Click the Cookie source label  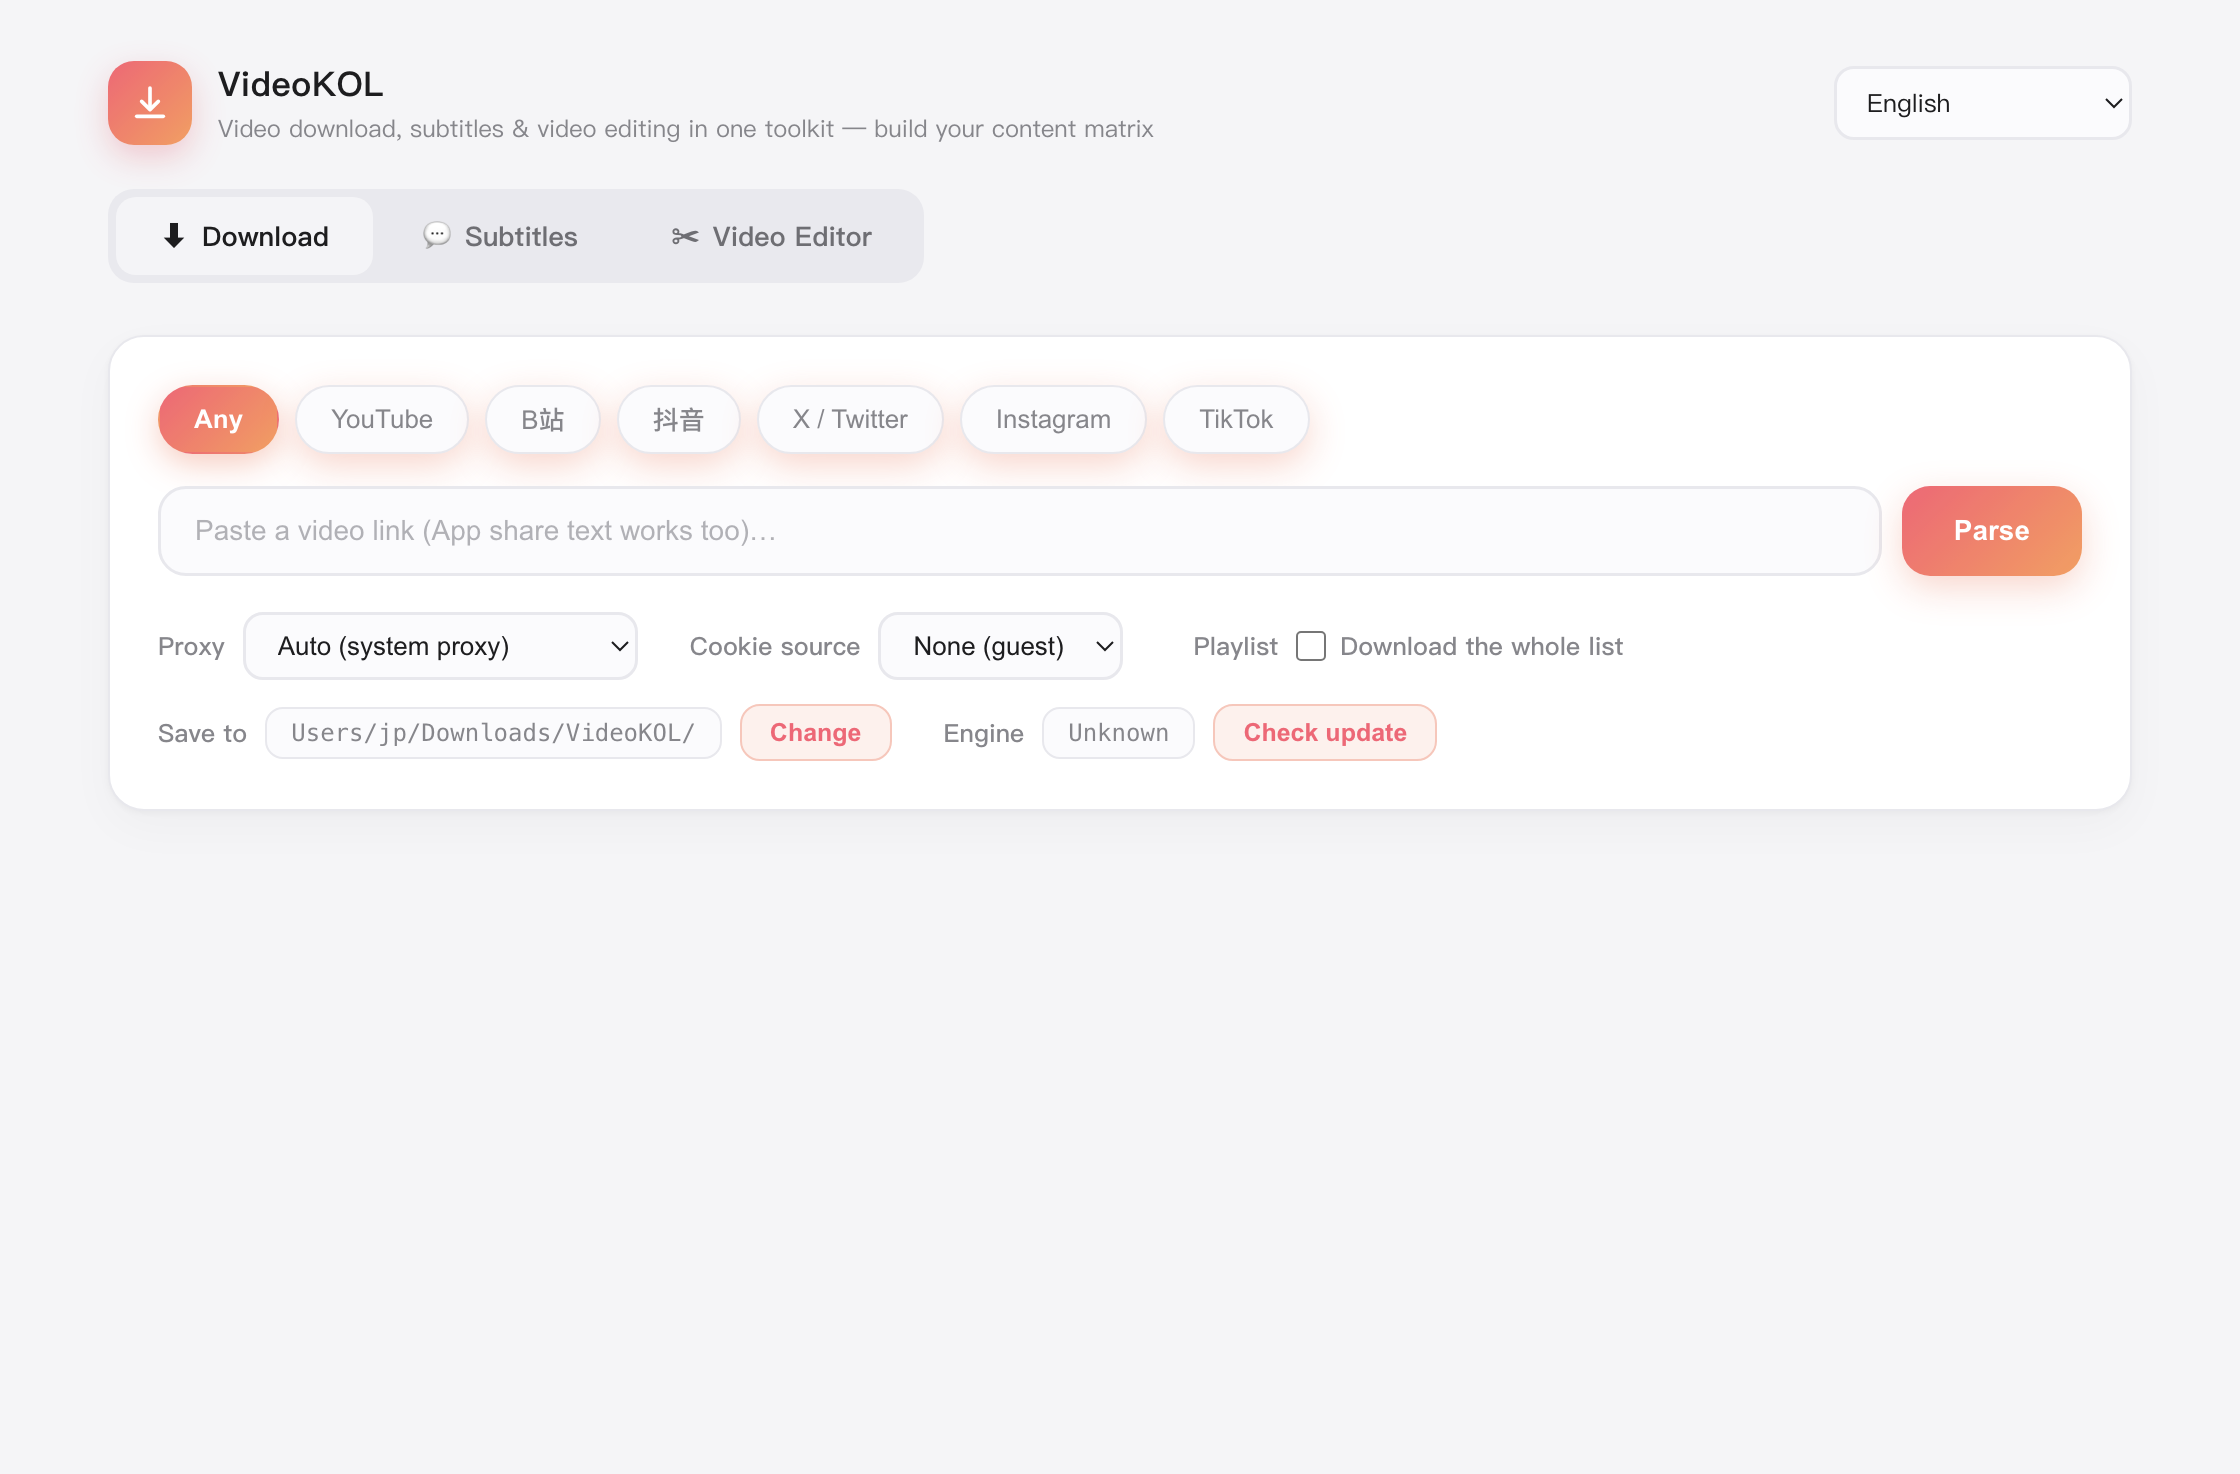click(x=774, y=646)
